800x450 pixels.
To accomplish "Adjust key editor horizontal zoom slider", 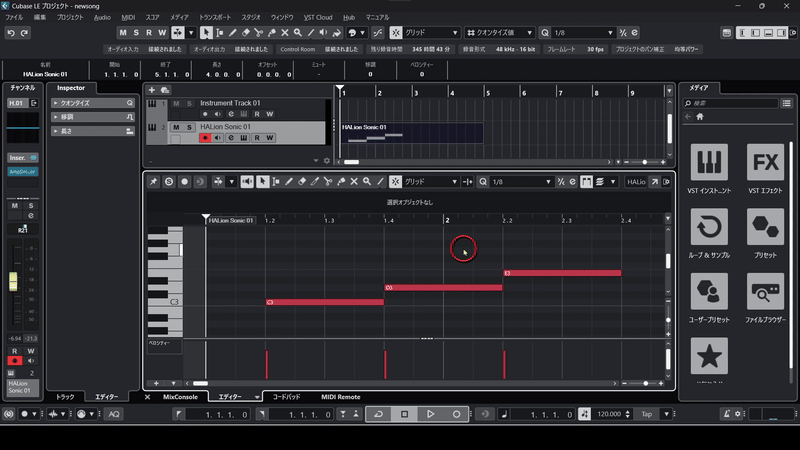I will click(x=645, y=383).
